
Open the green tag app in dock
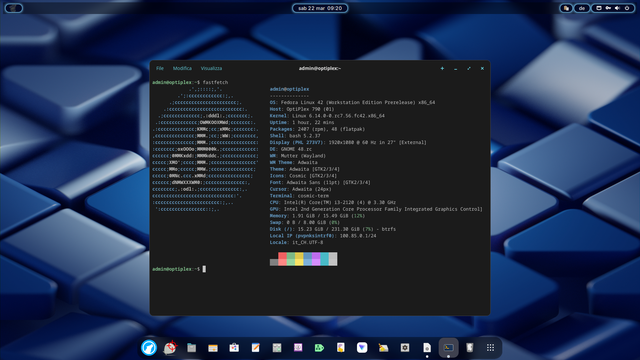point(319,348)
